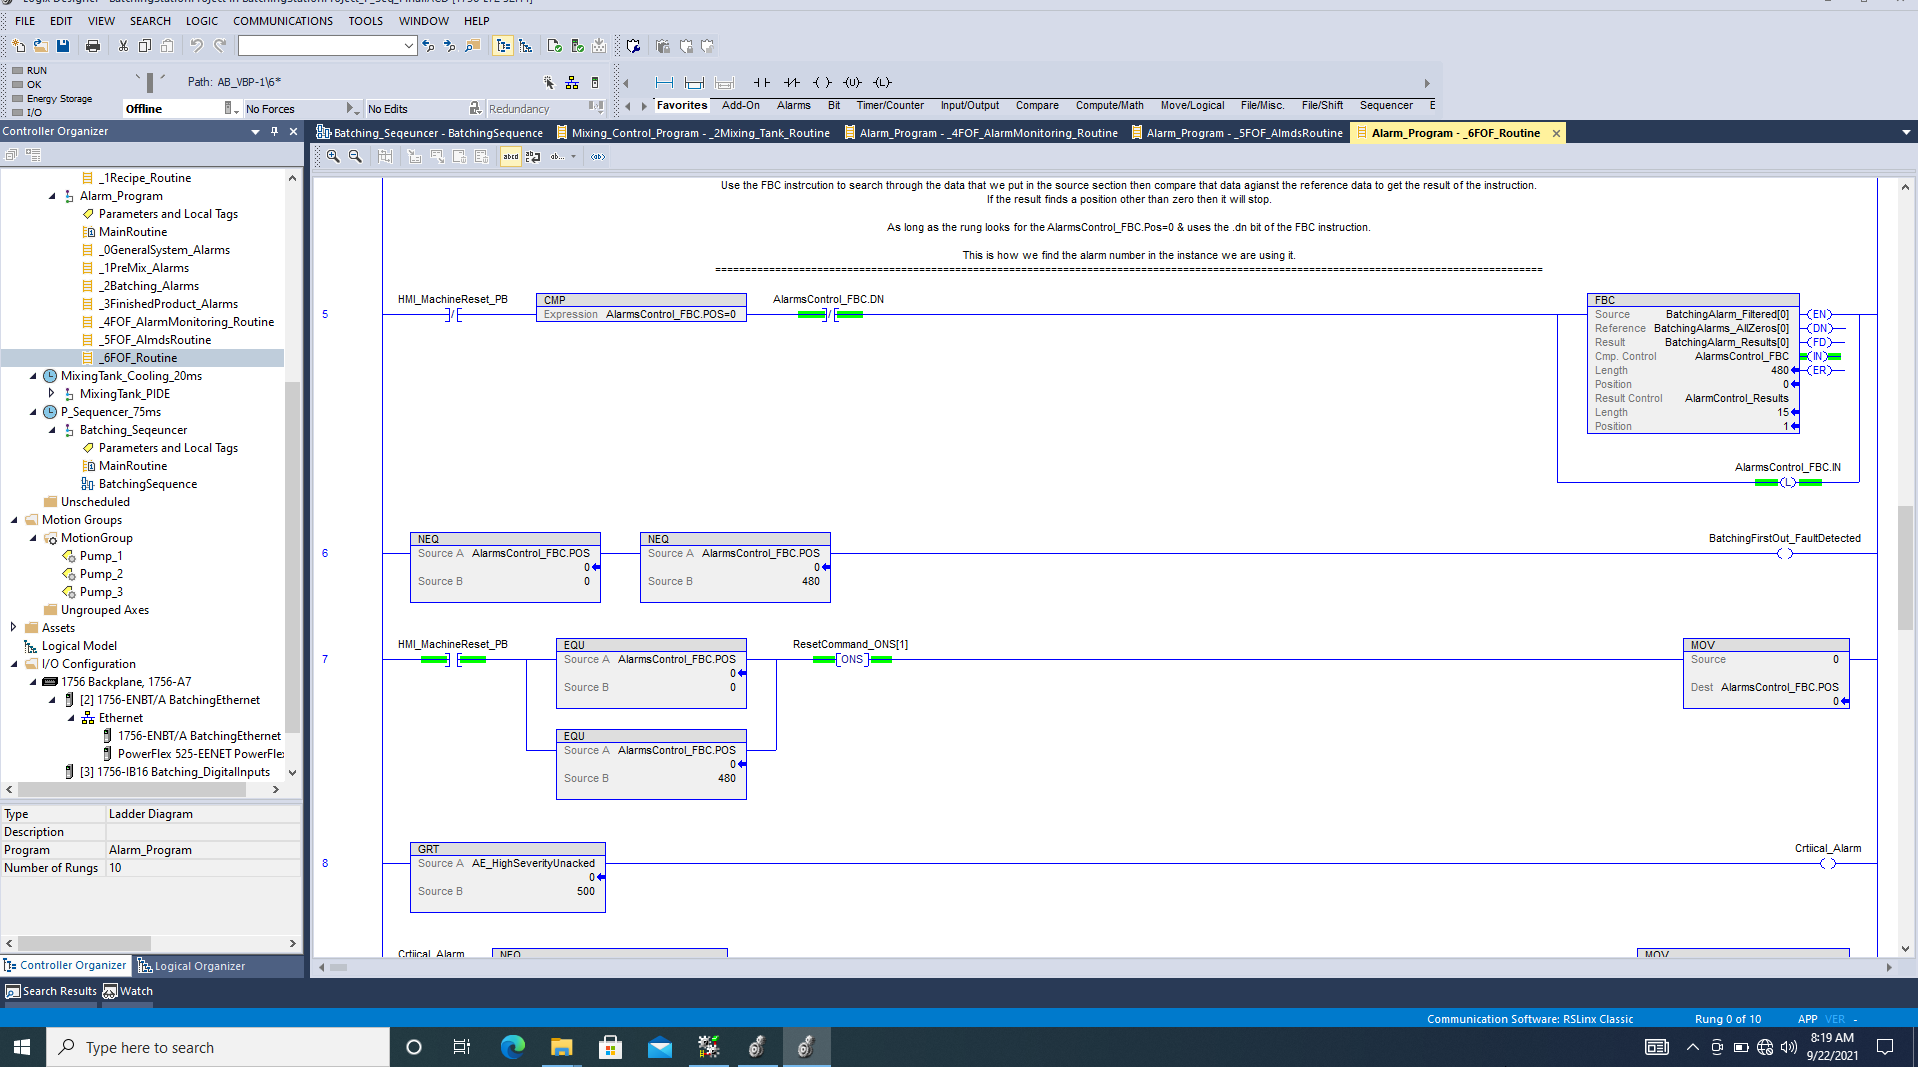Open the Watch panel tab
This screenshot has width=1918, height=1067.
(128, 991)
